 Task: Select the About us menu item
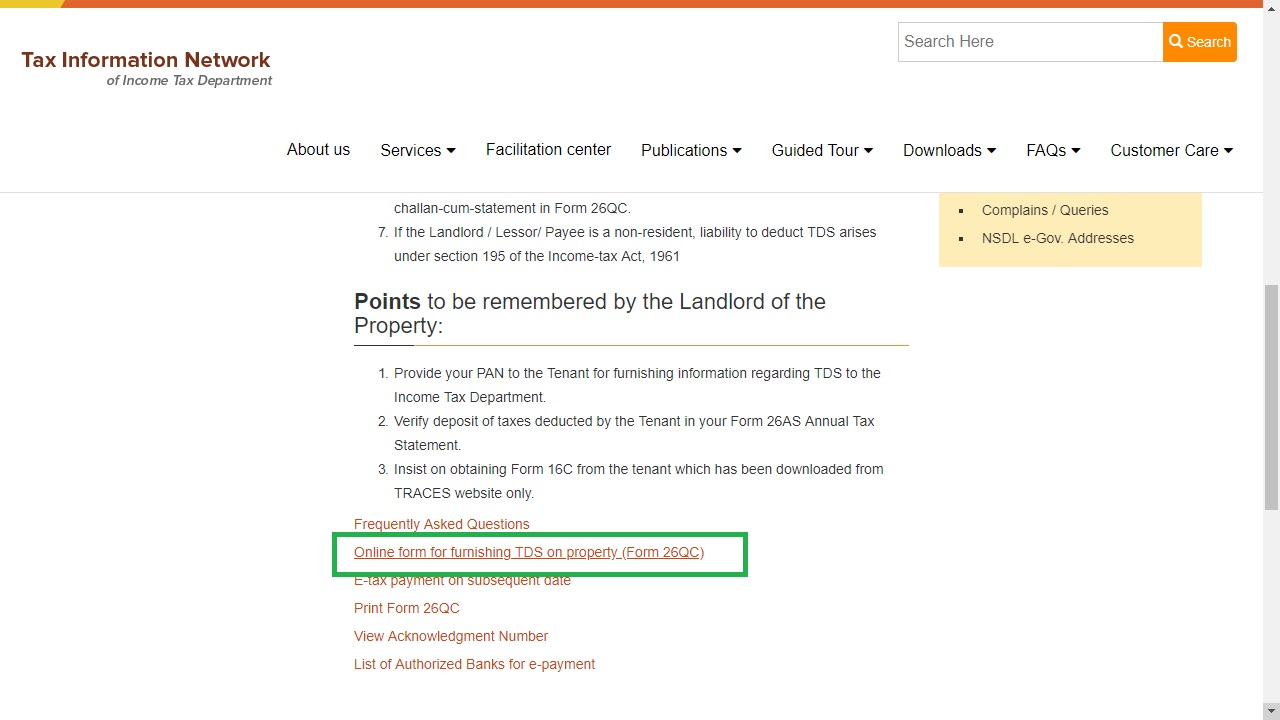[x=318, y=150]
